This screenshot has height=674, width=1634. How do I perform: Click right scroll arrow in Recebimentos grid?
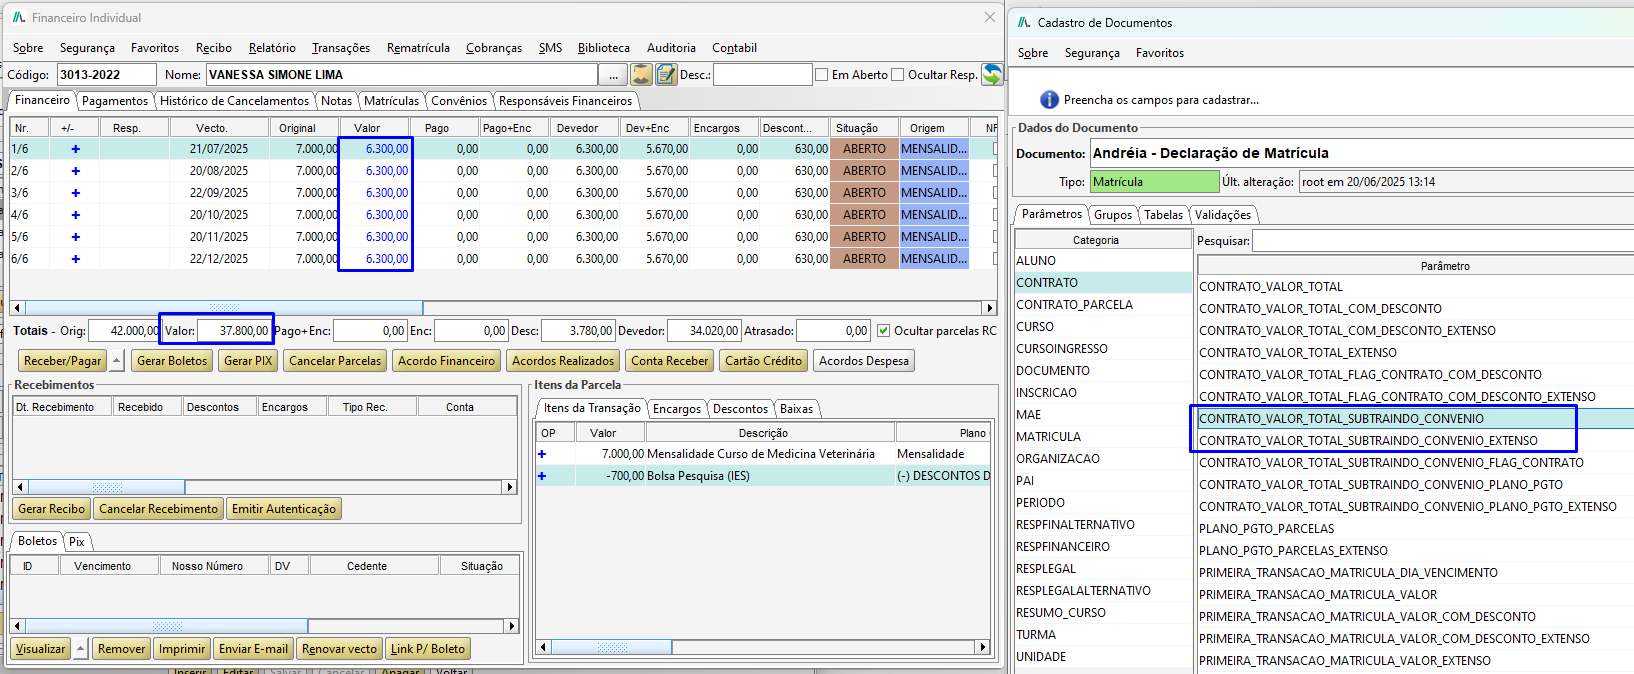coord(510,487)
